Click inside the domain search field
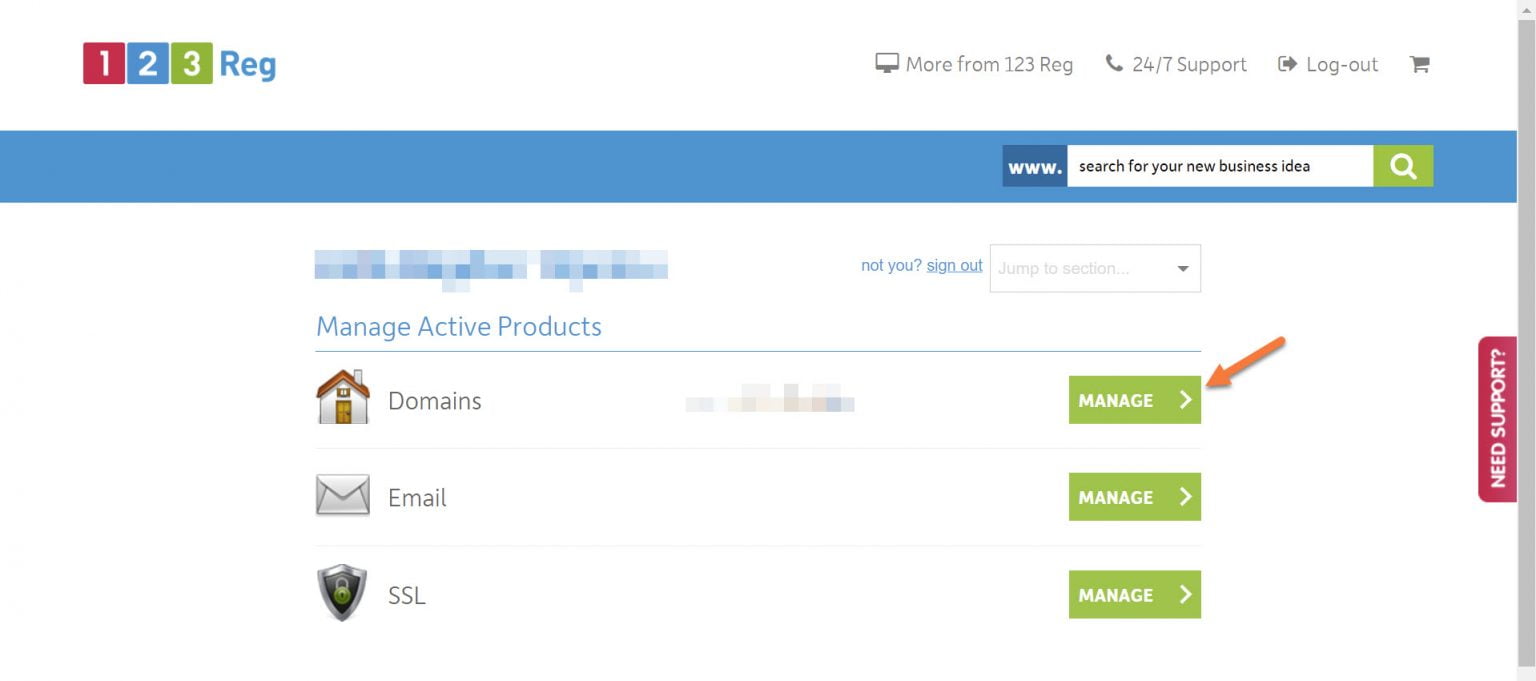 1220,166
